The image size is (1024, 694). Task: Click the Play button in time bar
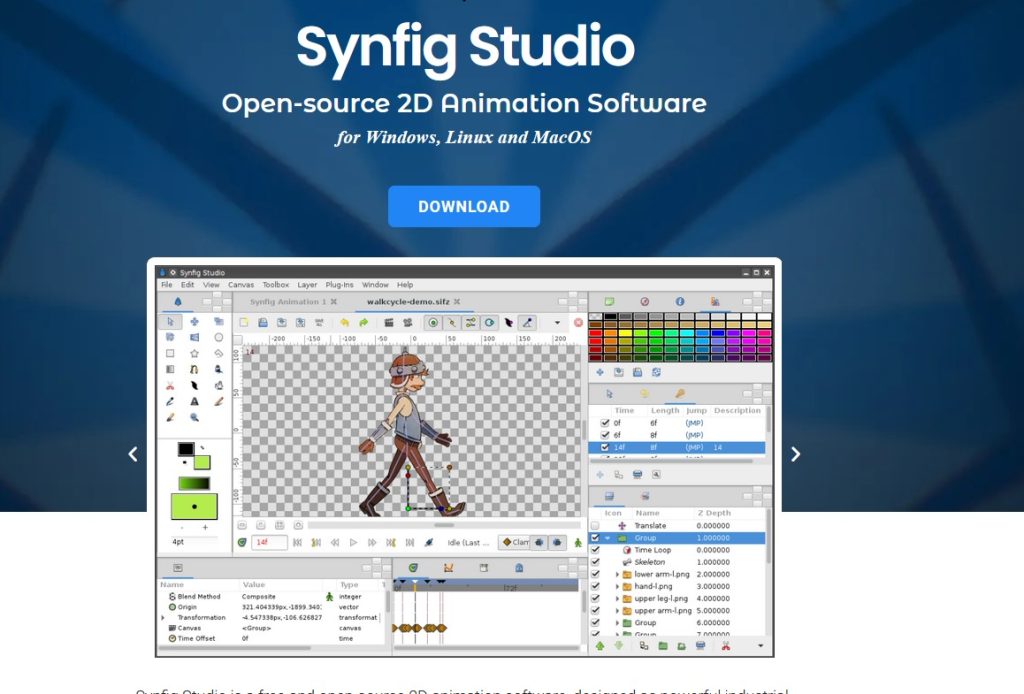tap(353, 543)
